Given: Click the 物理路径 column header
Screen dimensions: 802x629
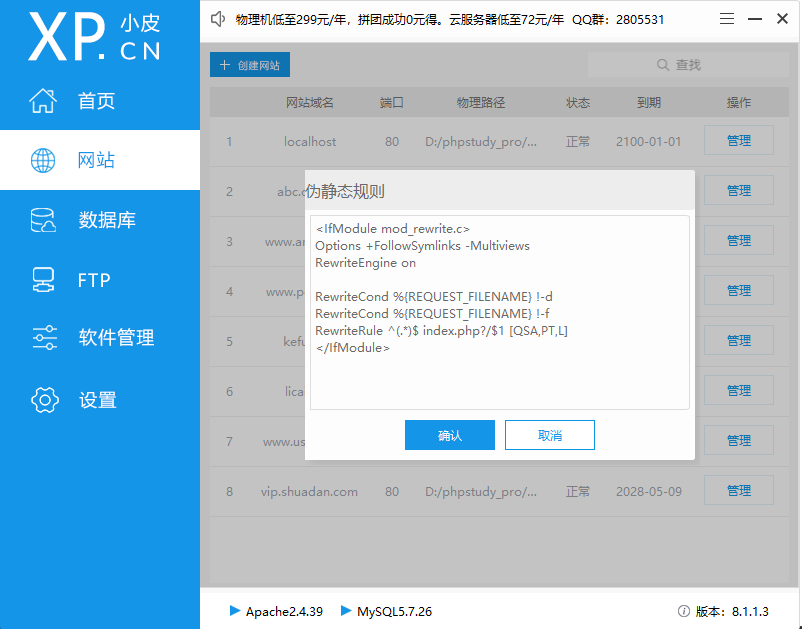Looking at the screenshot, I should click(x=481, y=103).
